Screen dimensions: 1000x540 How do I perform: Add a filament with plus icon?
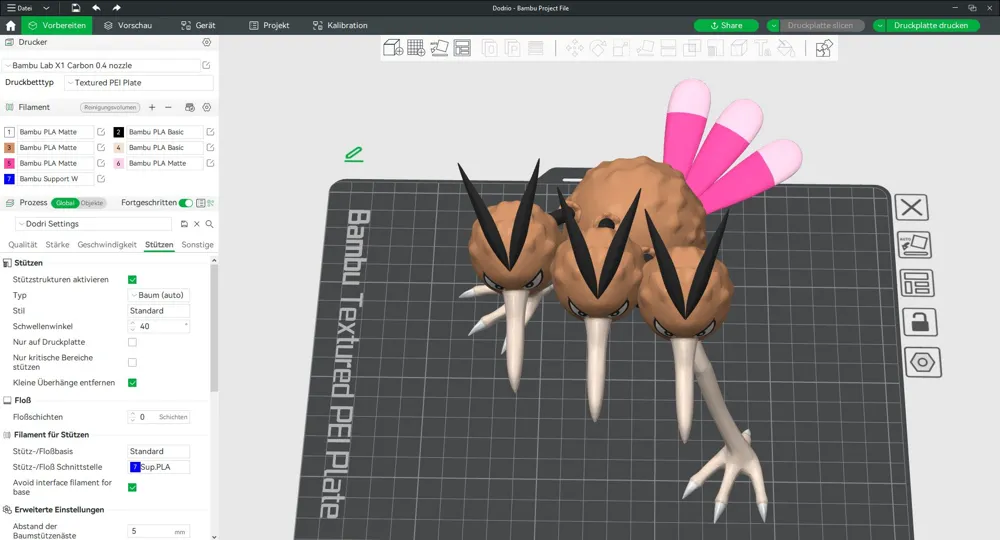[x=152, y=107]
